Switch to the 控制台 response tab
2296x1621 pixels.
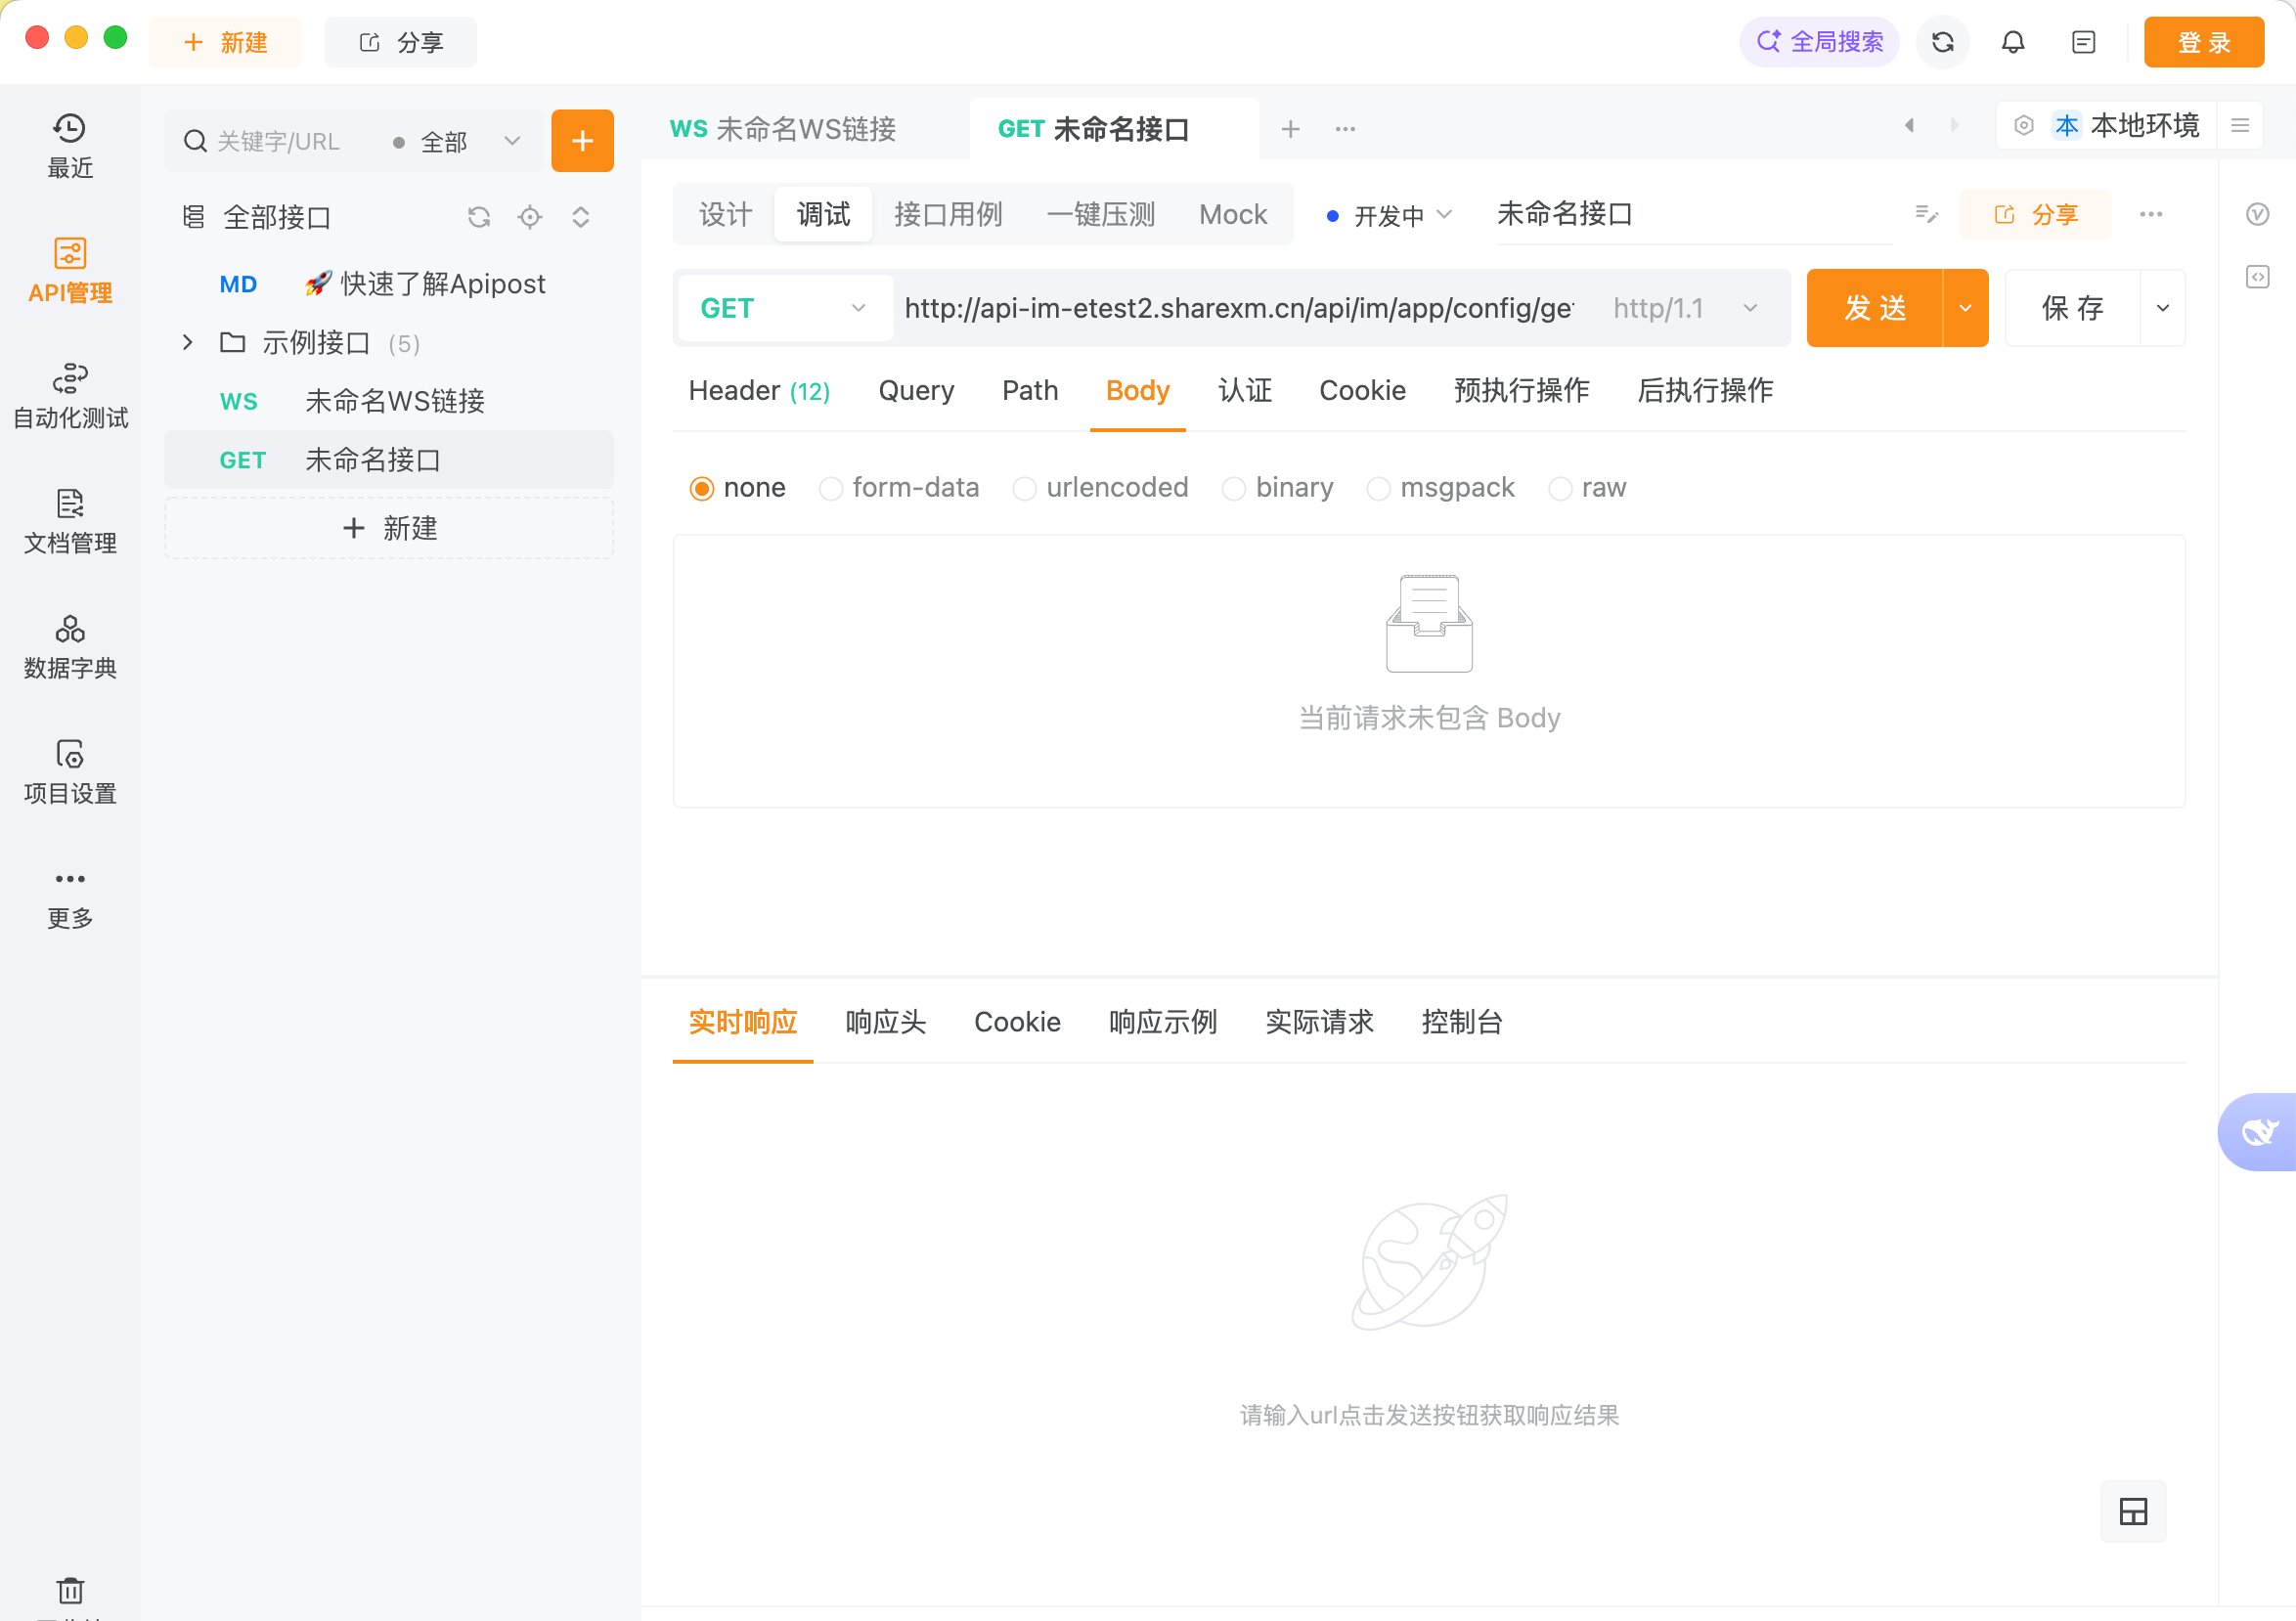(1462, 1021)
